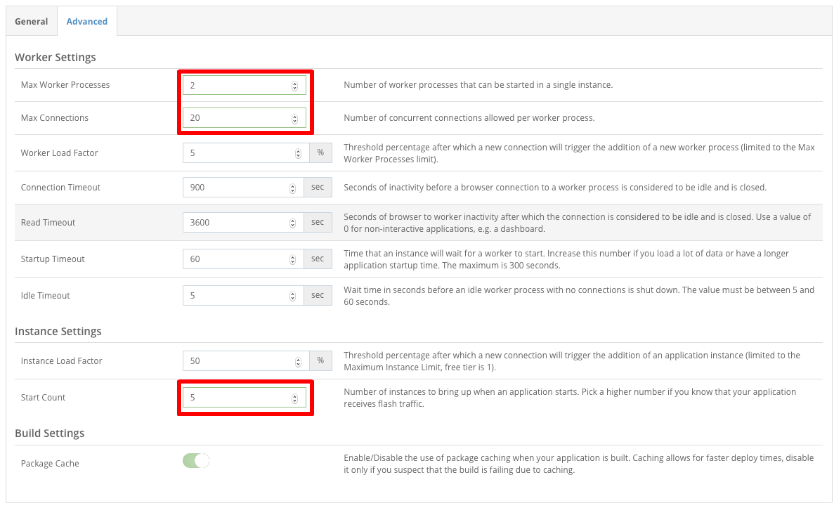Click the Max Worker Processes input field

(236, 86)
